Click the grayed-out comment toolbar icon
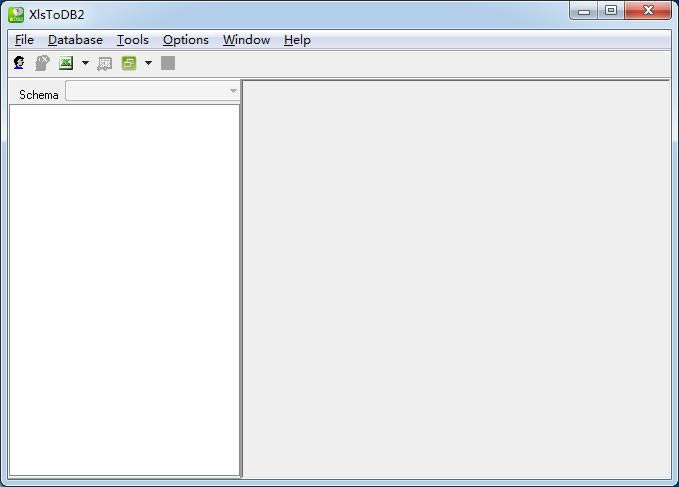This screenshot has width=679, height=487. pyautogui.click(x=104, y=63)
